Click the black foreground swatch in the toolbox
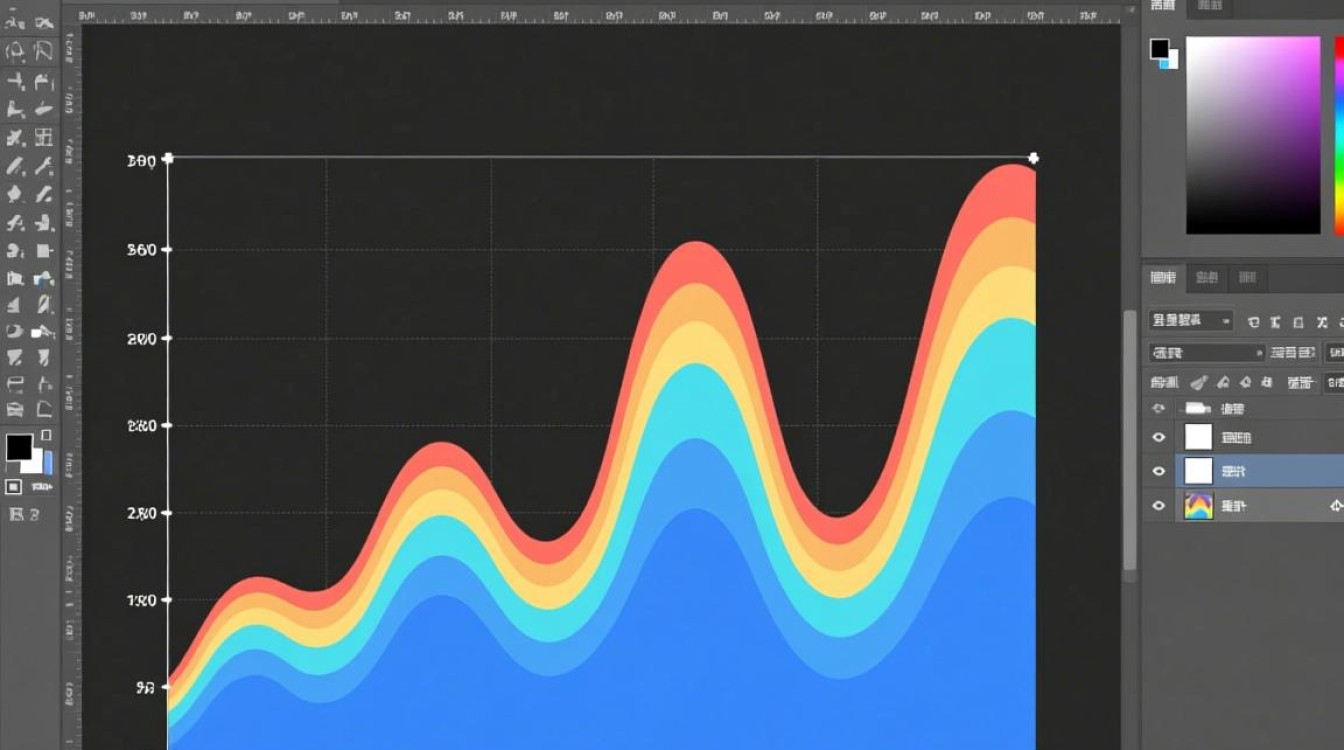 click(x=19, y=447)
